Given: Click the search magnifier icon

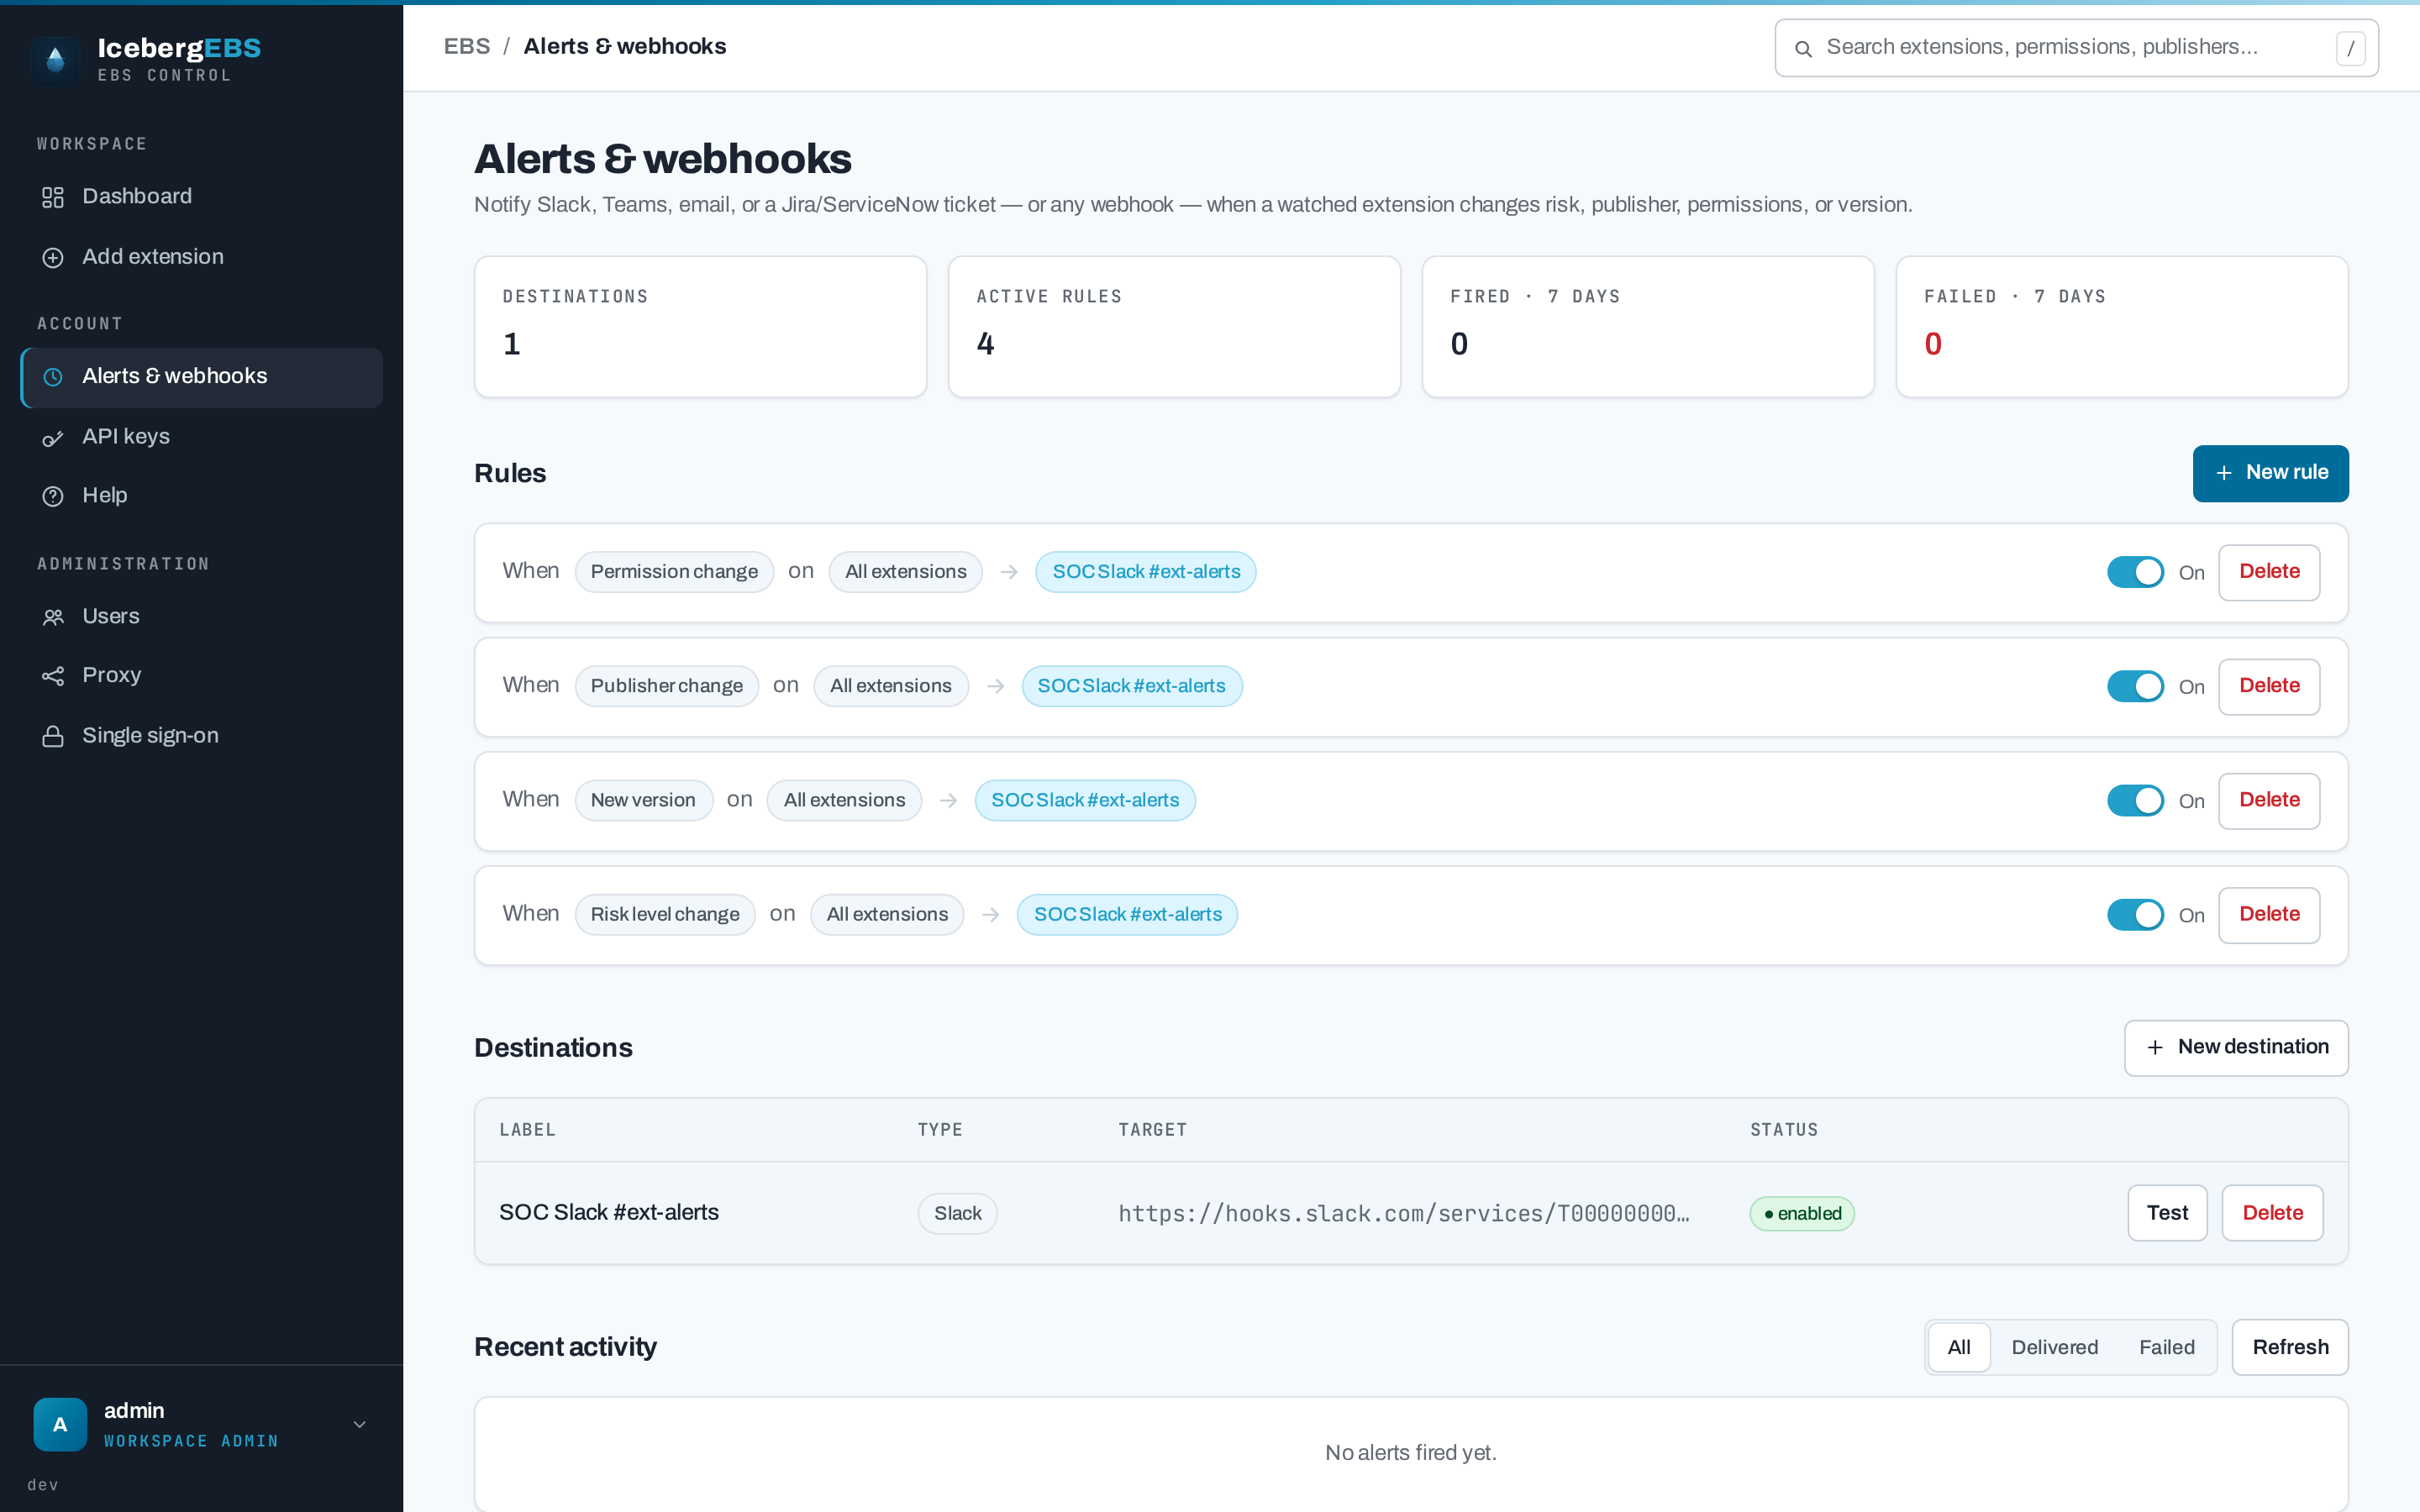Looking at the screenshot, I should click(x=1803, y=48).
